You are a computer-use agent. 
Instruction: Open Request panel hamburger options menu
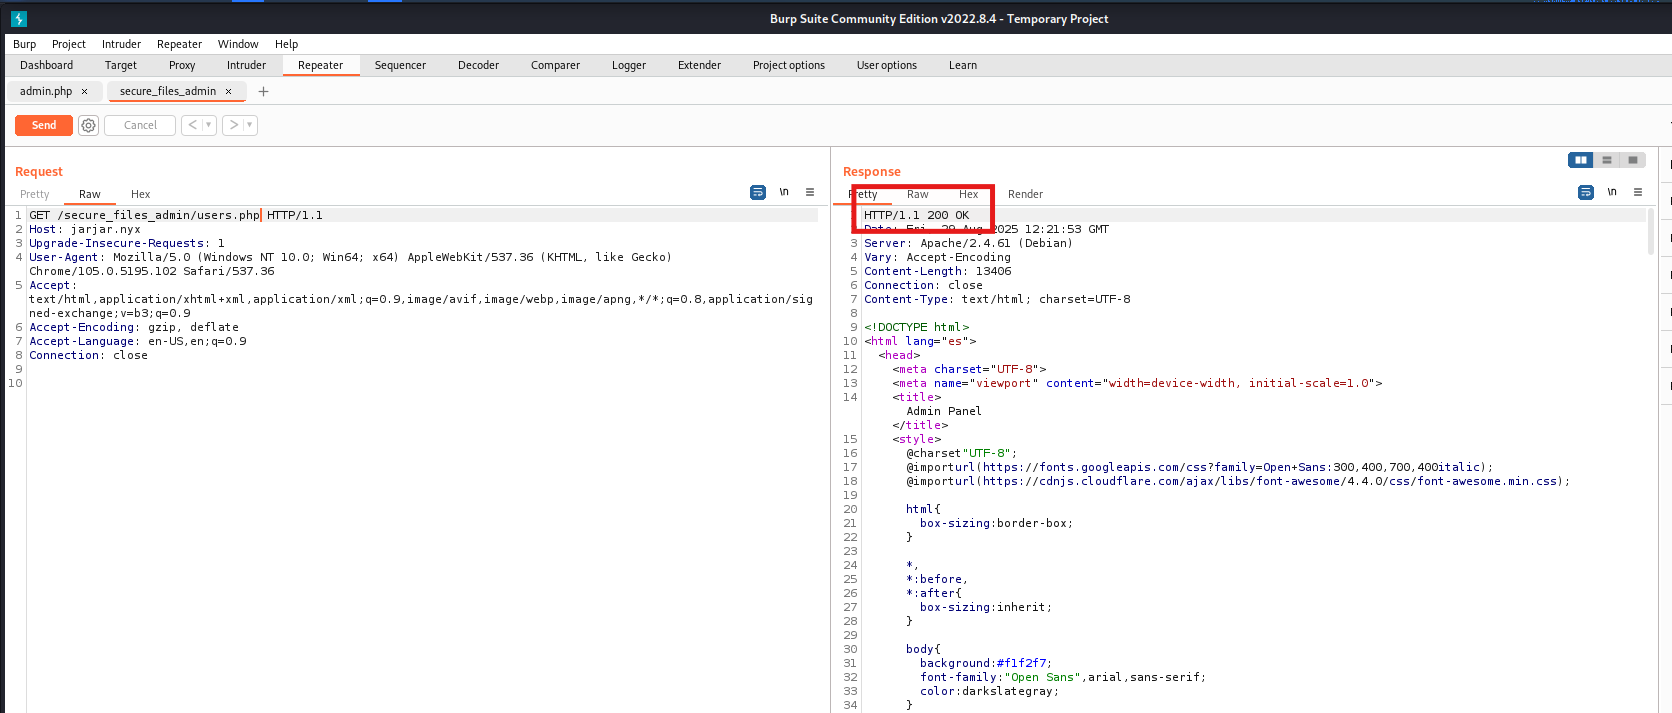[810, 192]
